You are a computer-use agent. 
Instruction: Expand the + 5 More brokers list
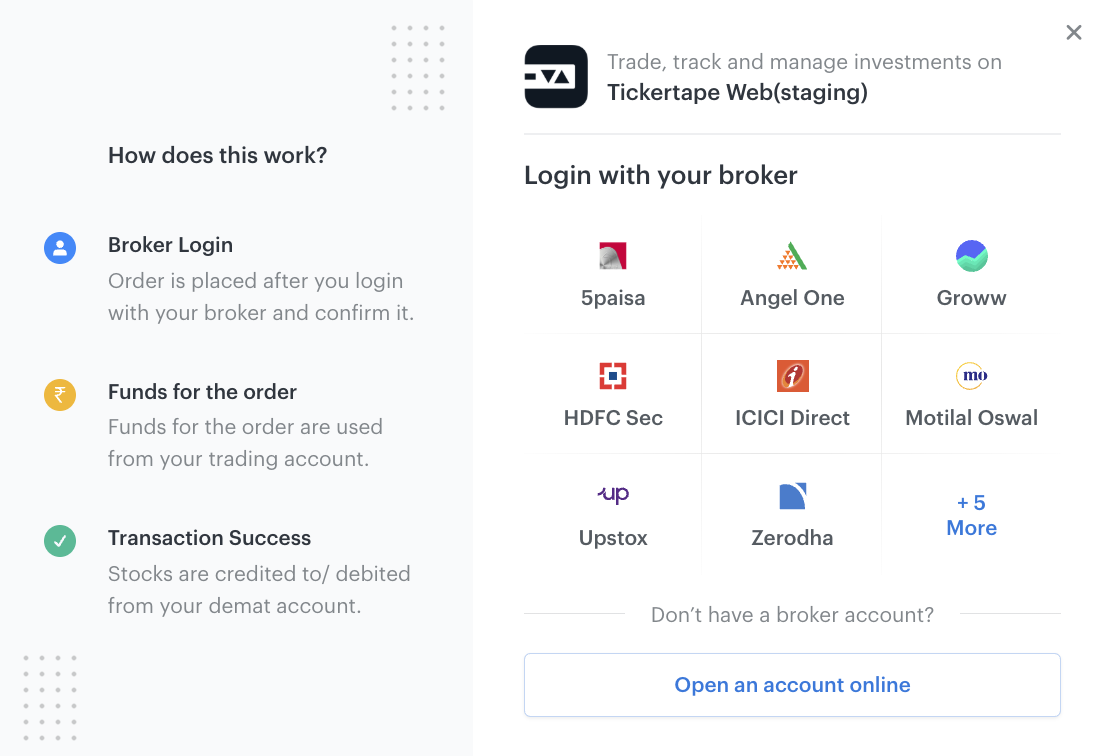click(x=971, y=515)
